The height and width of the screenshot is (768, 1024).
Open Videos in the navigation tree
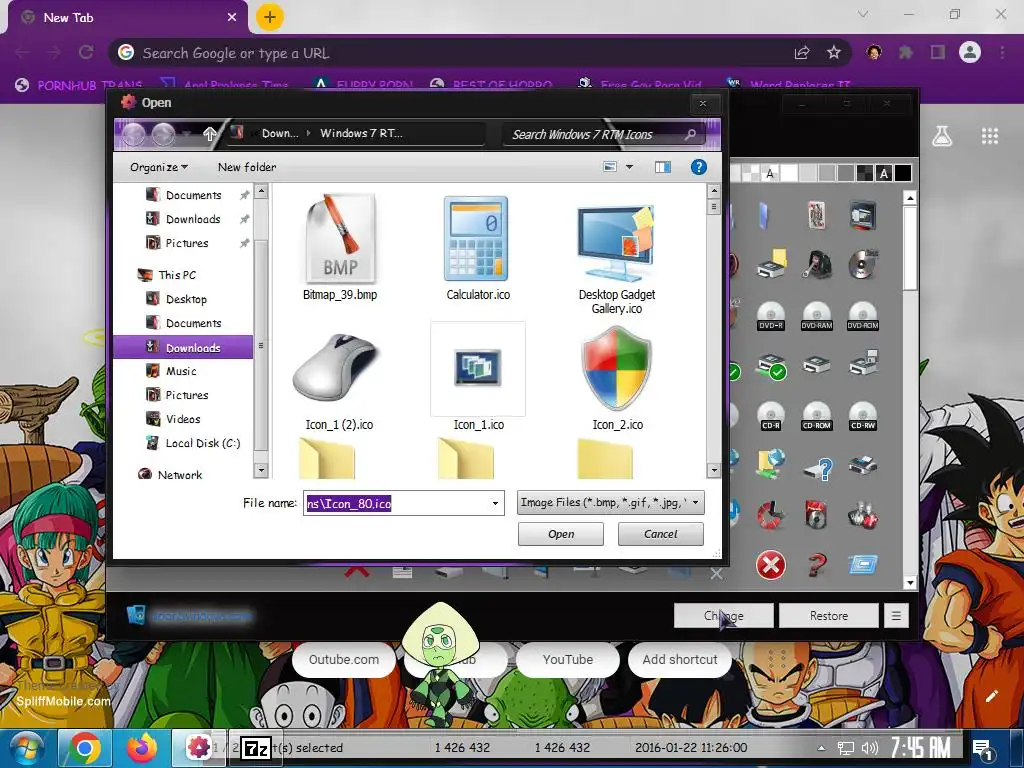point(182,419)
